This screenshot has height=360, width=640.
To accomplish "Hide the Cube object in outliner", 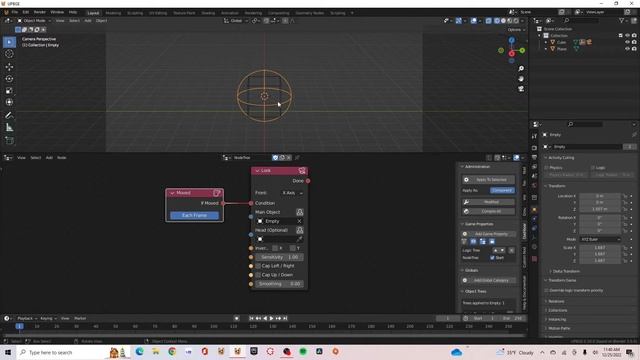I will pos(627,42).
